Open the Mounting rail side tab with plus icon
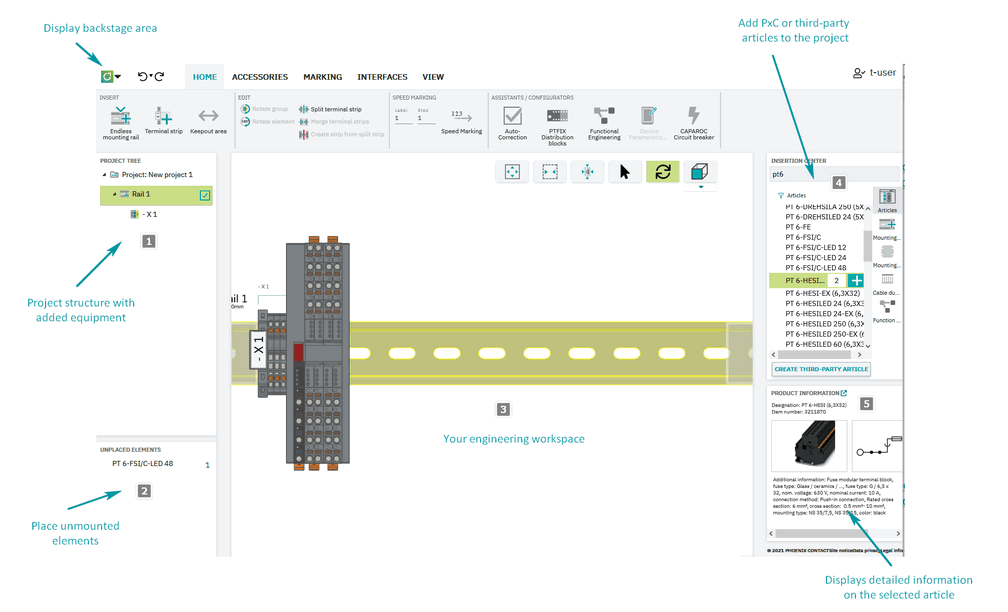The image size is (1008, 612). [x=887, y=228]
